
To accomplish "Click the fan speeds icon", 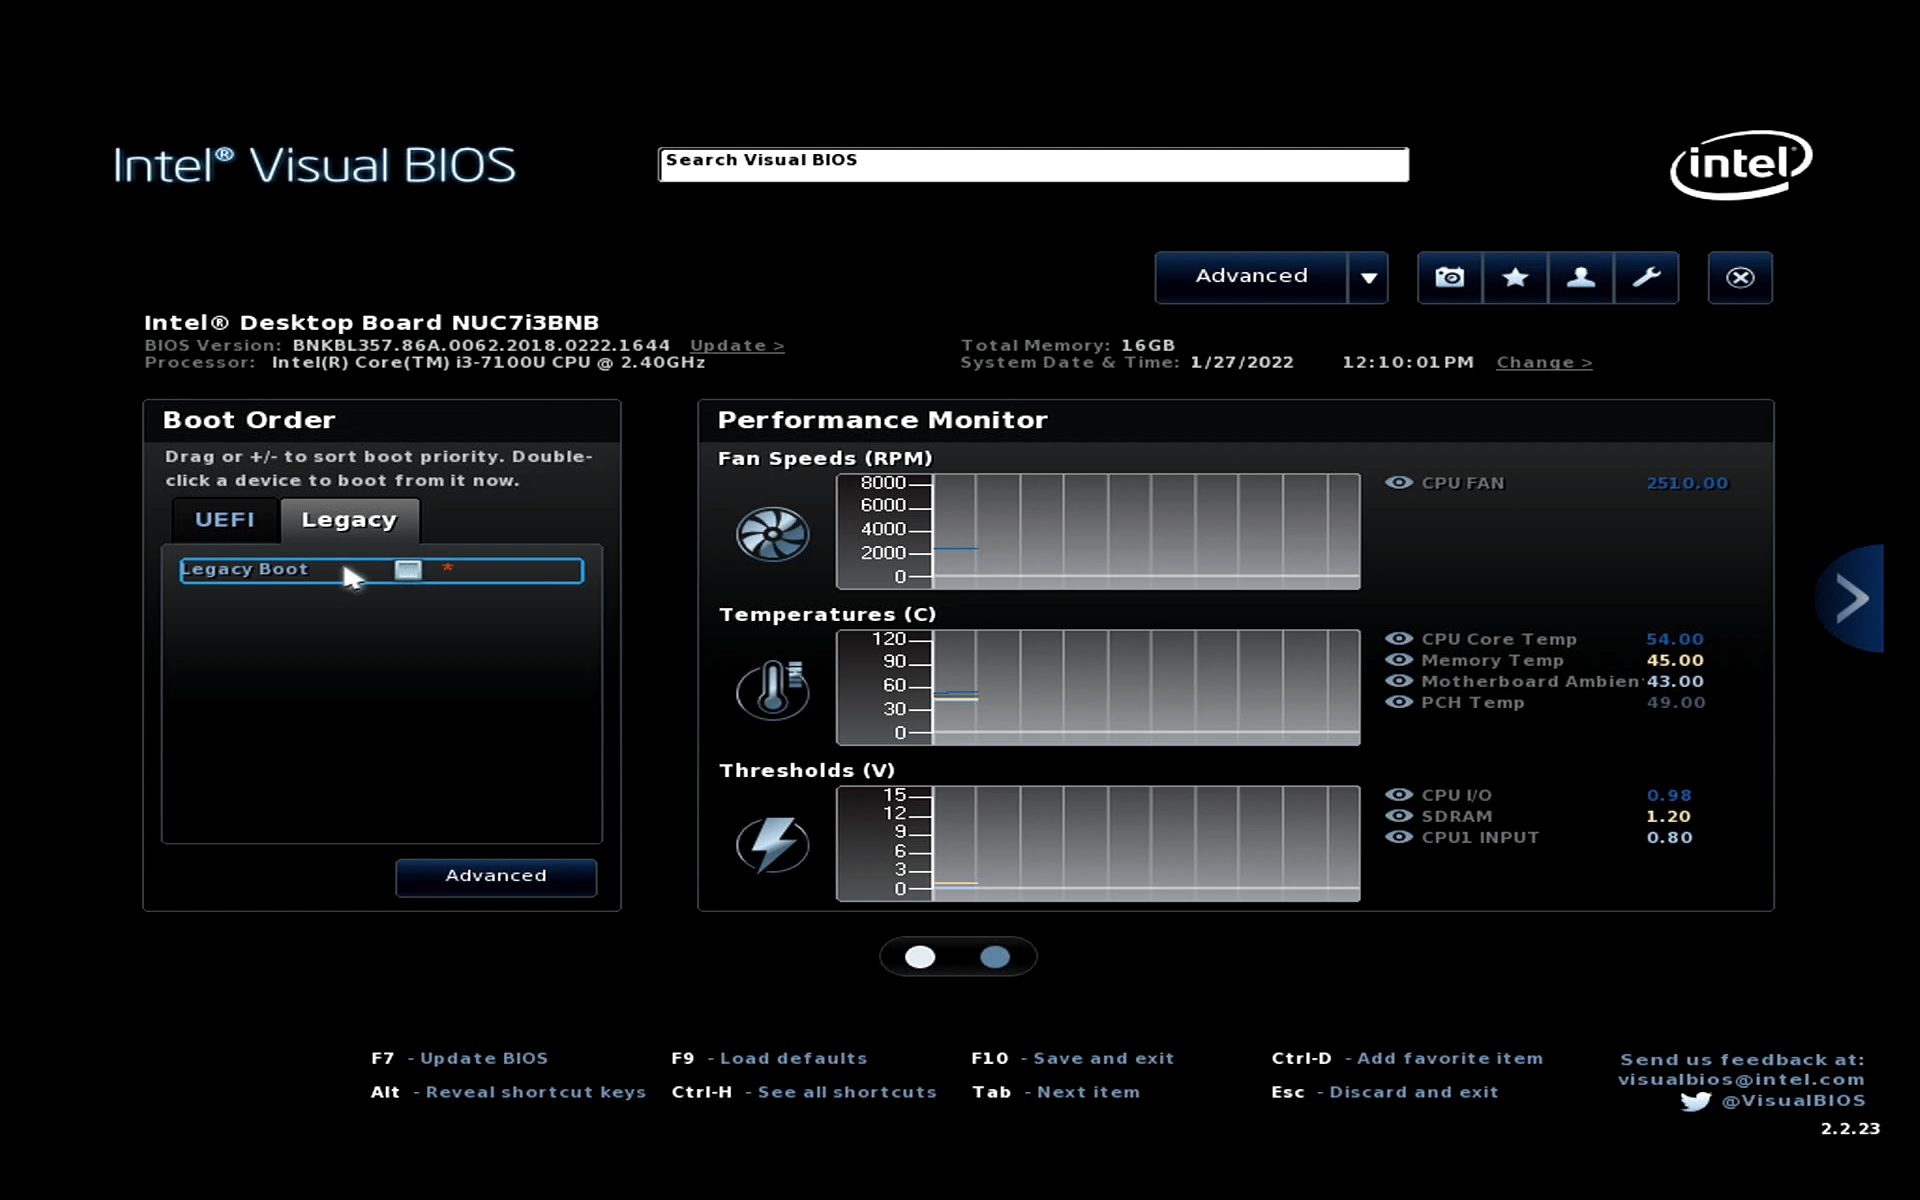I will [x=772, y=534].
